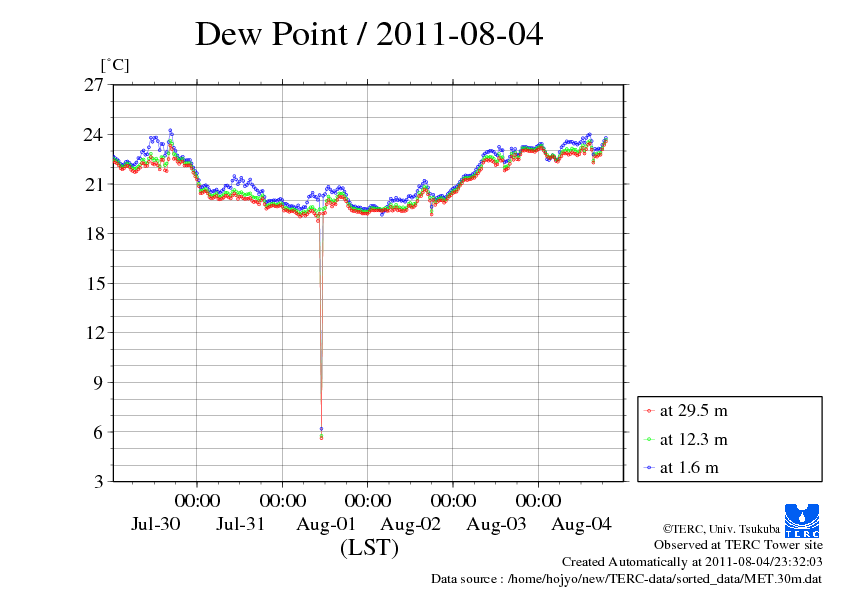The image size is (842, 595).
Task: Click the lowest data point of the spike near 6
Action: (321, 438)
